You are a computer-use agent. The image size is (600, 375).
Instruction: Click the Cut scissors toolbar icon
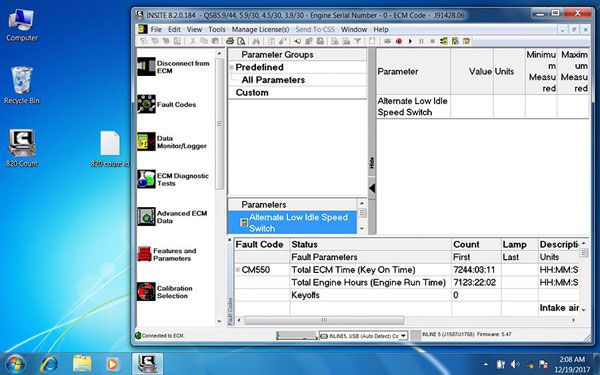click(193, 41)
